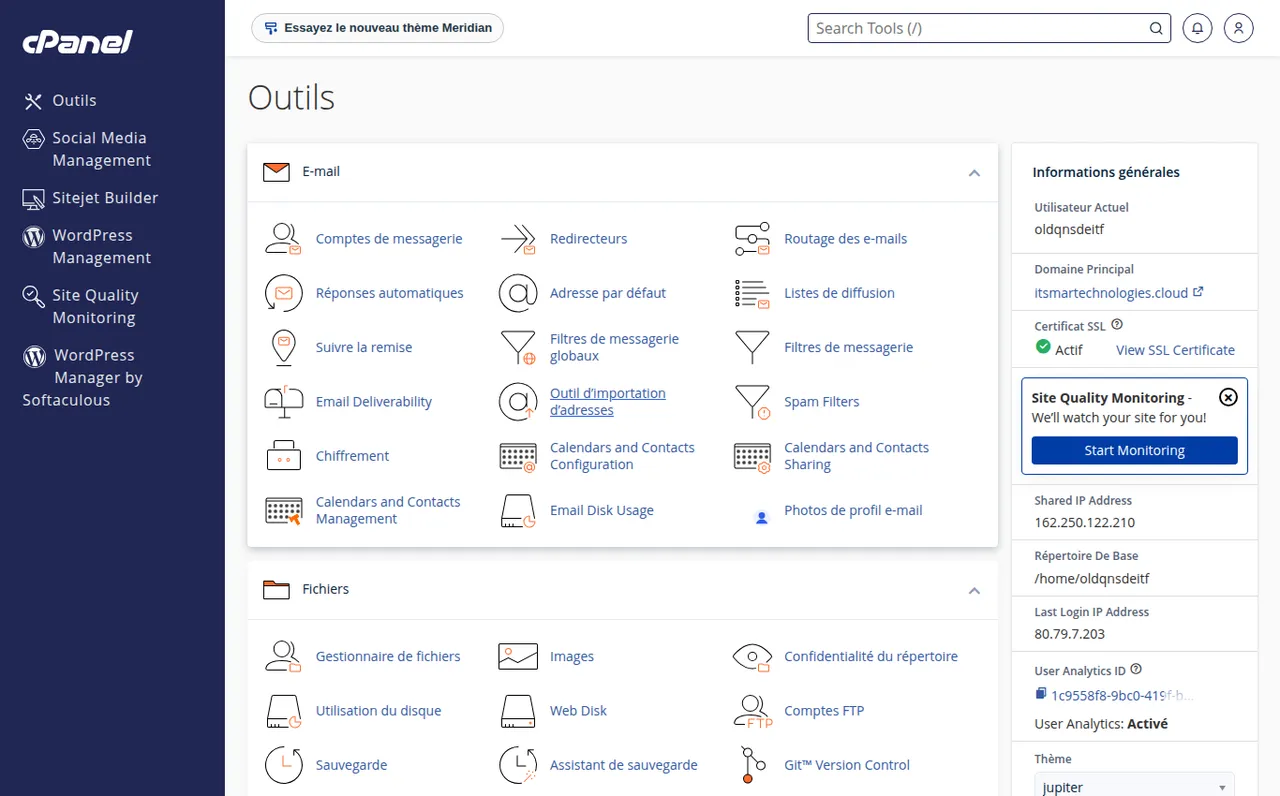Open the Thème jupiter dropdown
Viewport: 1280px width, 796px height.
pyautogui.click(x=1134, y=786)
